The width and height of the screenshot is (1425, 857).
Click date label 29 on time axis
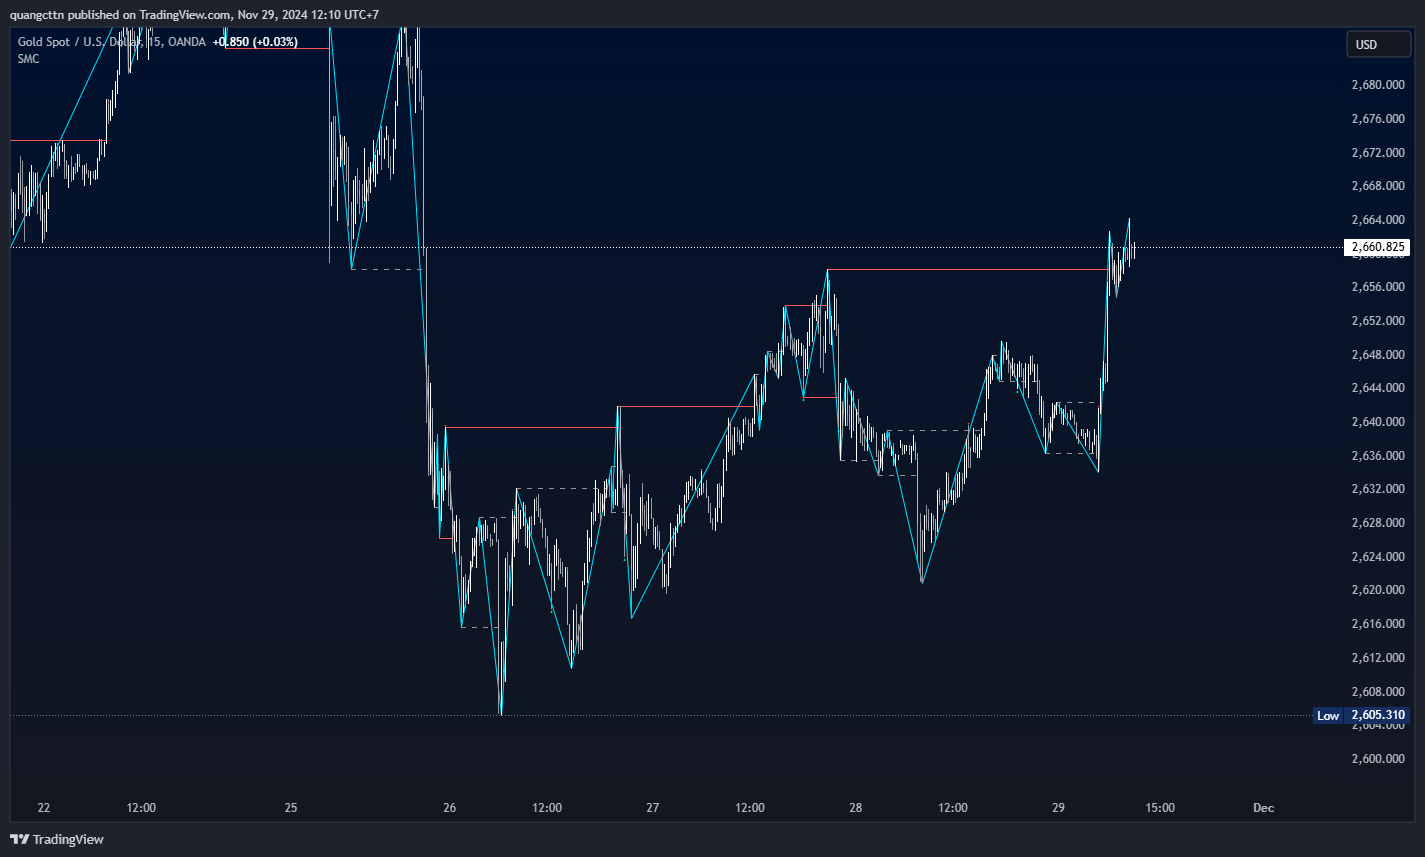(x=1059, y=808)
